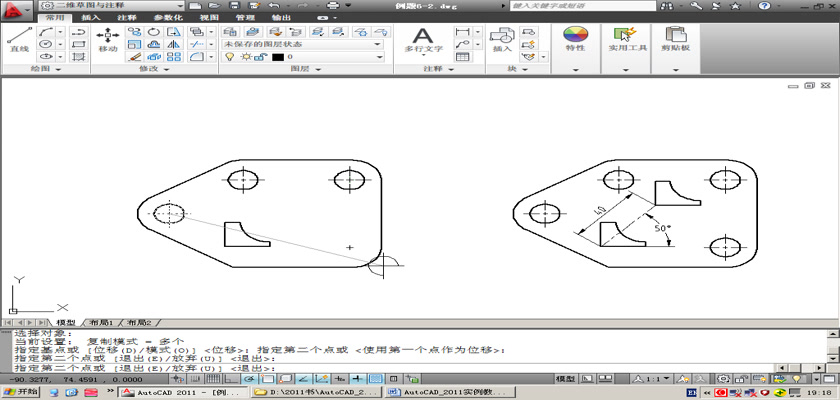
Task: Open the 特性 properties color wheel
Action: [575, 38]
